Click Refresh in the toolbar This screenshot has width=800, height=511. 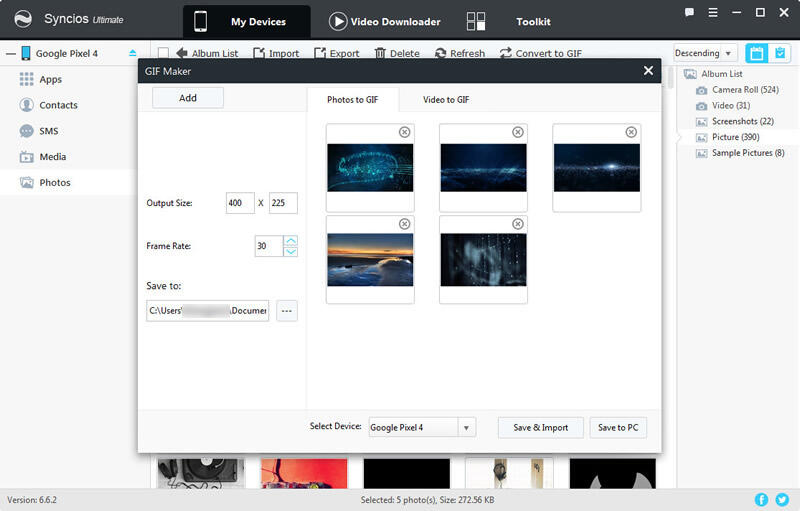[460, 53]
